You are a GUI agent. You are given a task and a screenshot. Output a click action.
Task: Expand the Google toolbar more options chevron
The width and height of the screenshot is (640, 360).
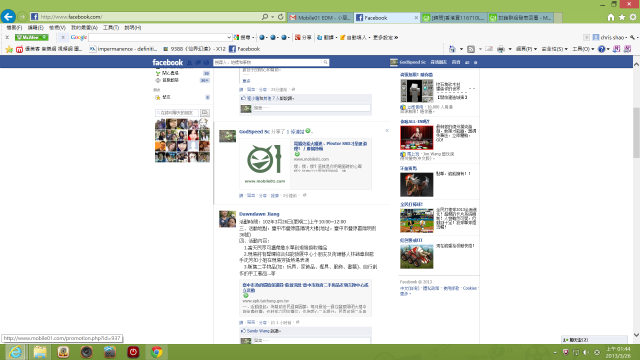[x=396, y=38]
